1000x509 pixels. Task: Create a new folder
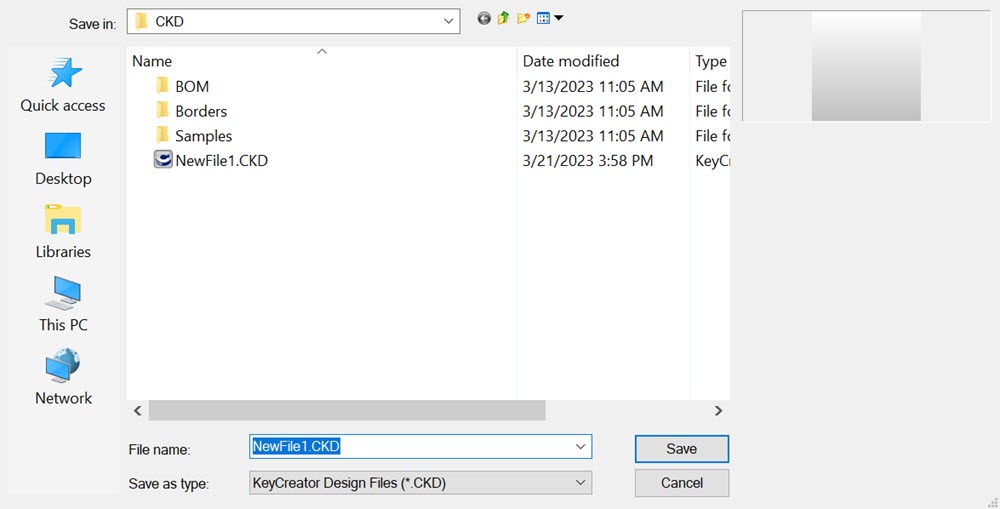point(523,18)
